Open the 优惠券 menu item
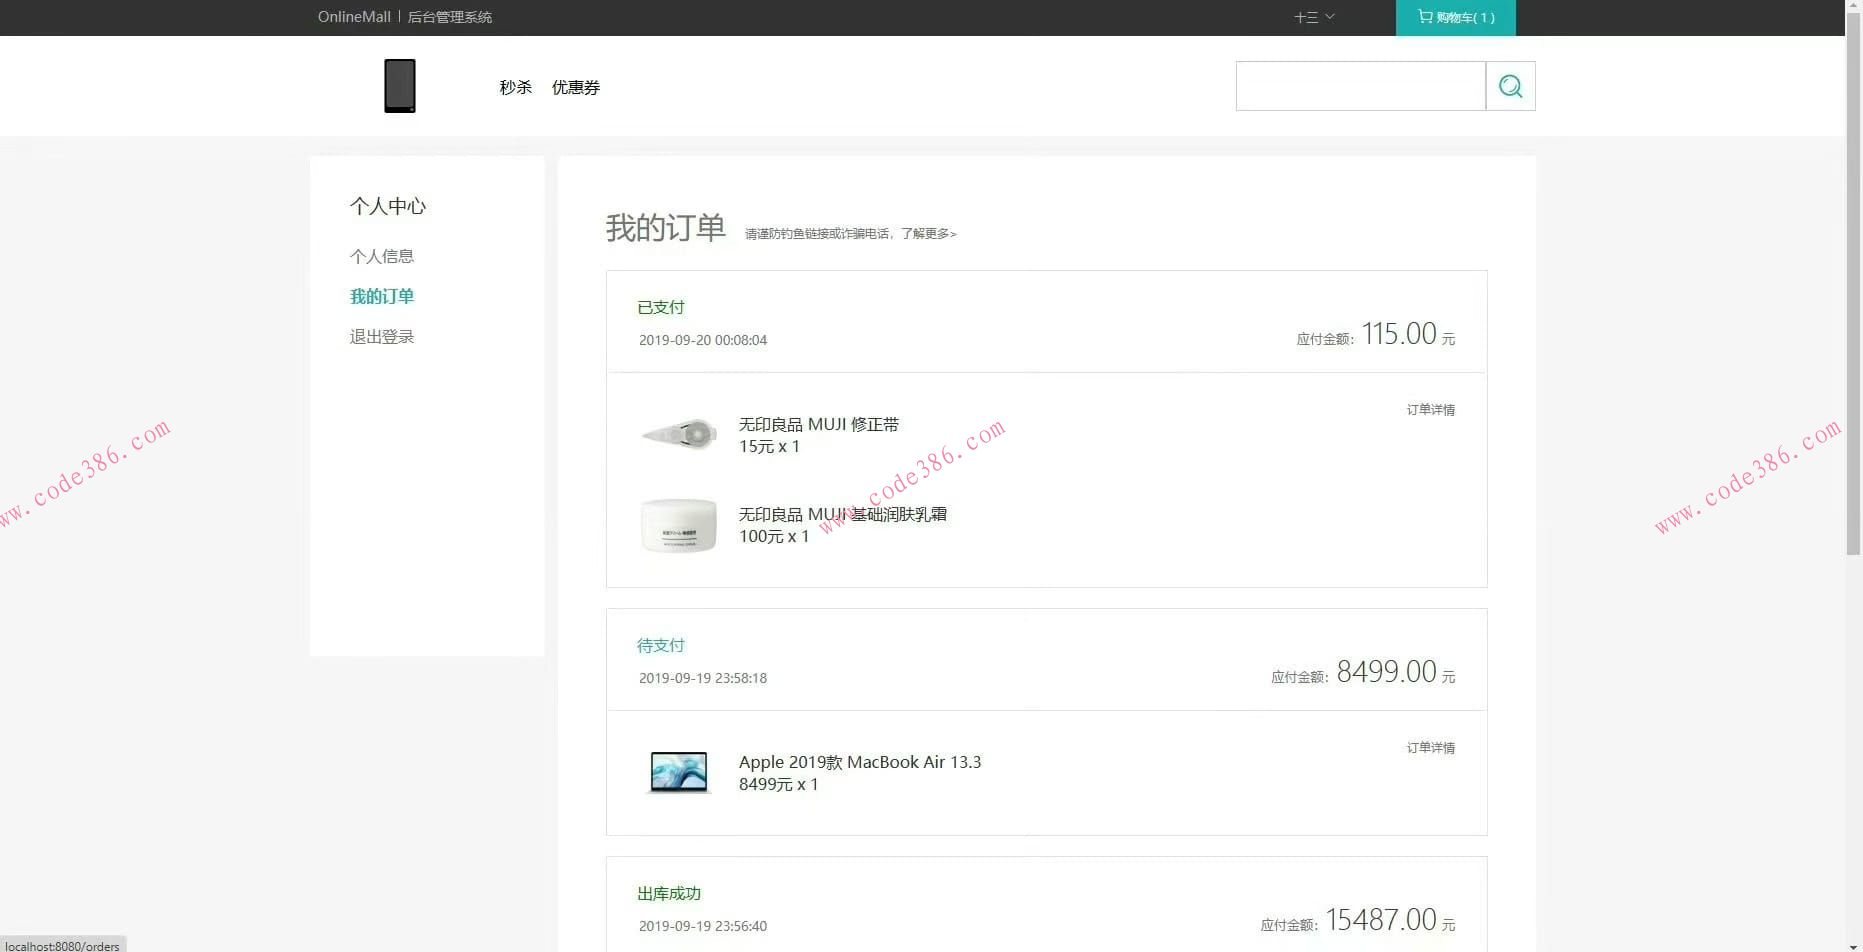Screen dimensions: 1863x952 tap(575, 87)
